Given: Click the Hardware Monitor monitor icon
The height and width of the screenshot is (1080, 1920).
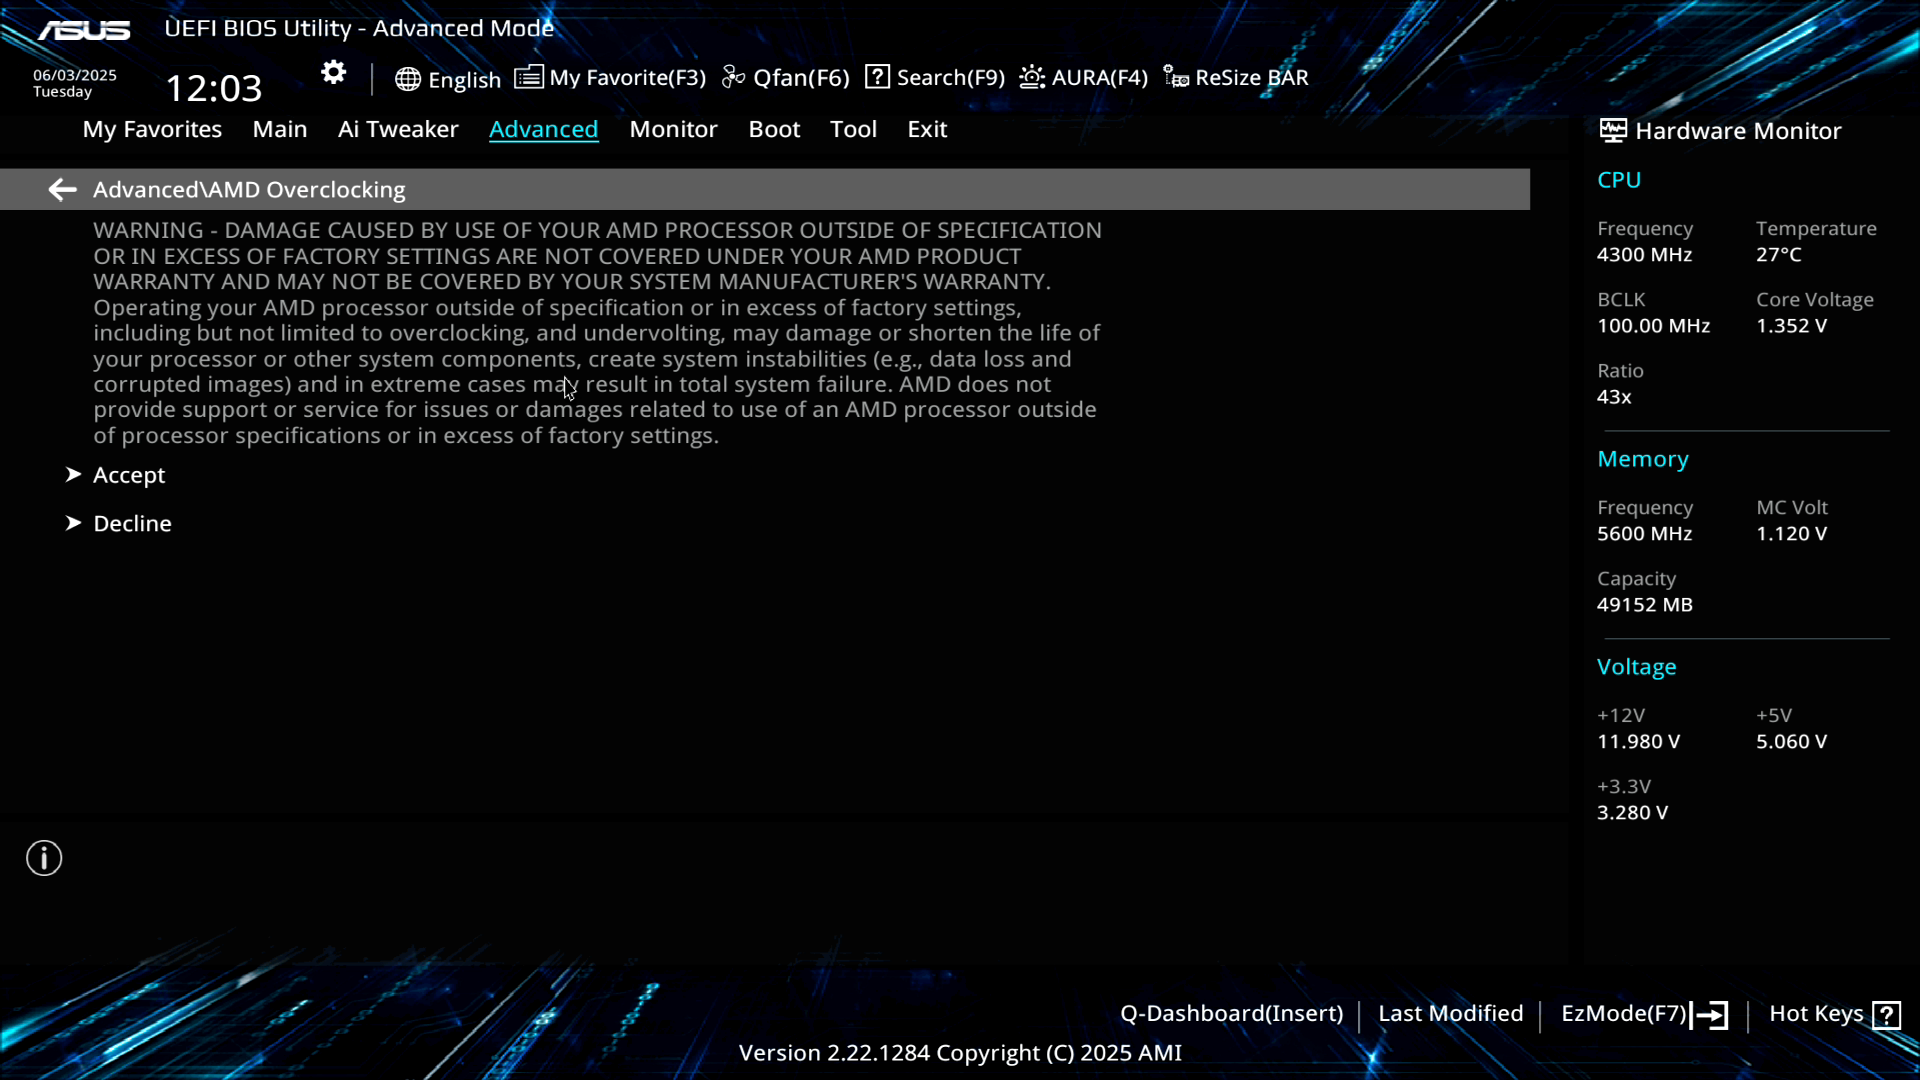Looking at the screenshot, I should tap(1612, 130).
